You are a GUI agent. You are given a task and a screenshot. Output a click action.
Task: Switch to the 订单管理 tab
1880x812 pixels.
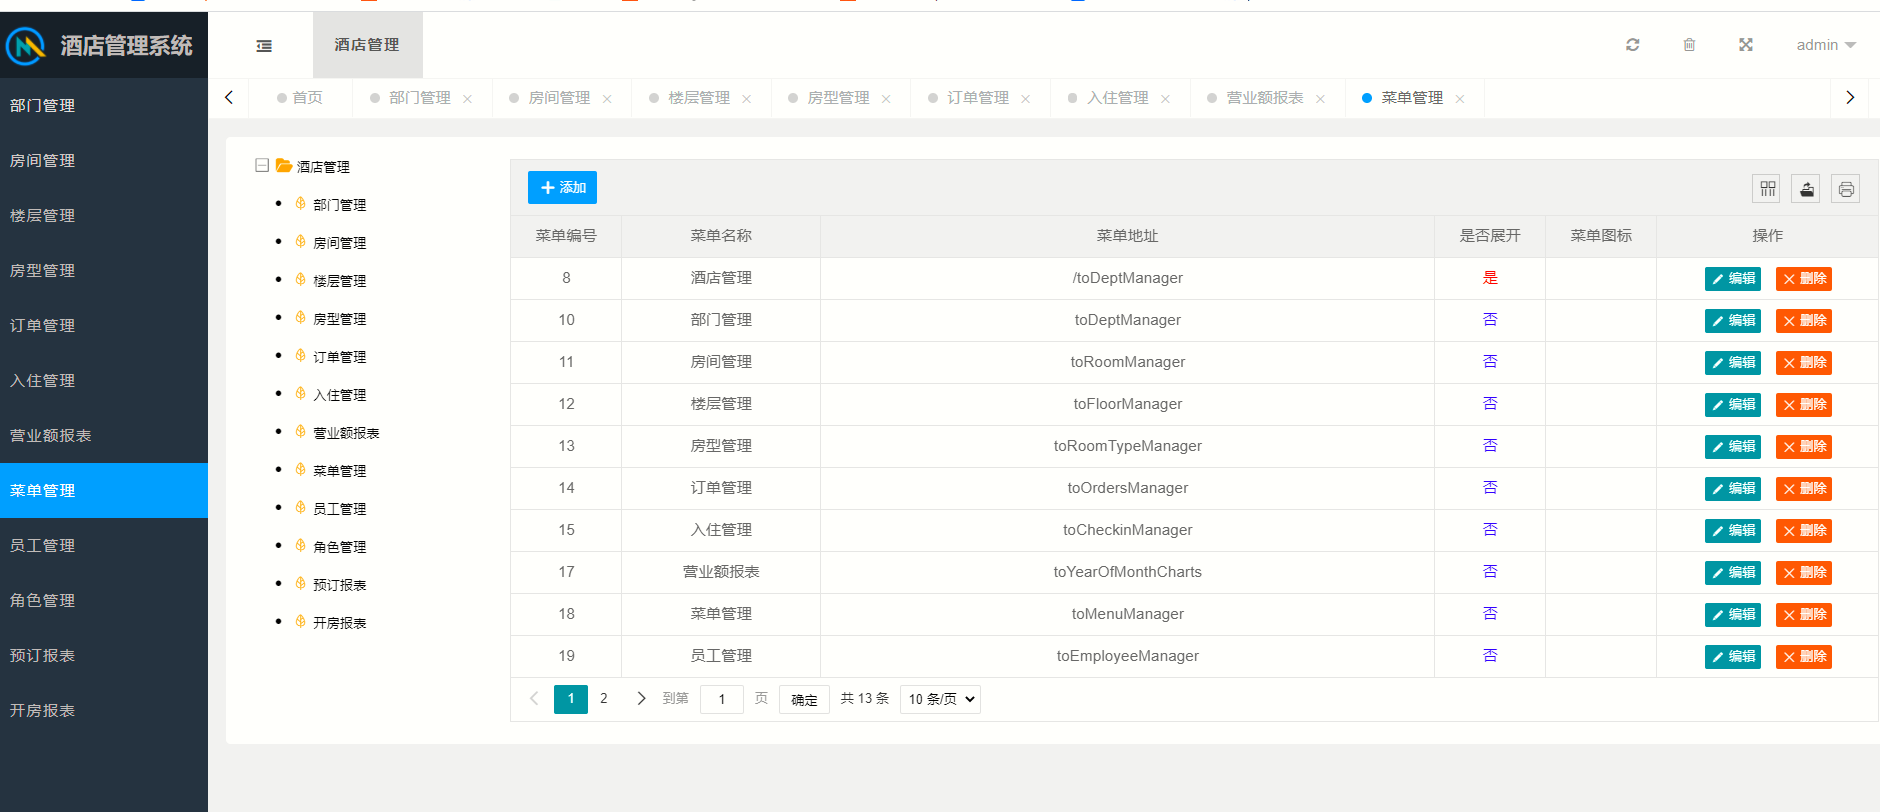[x=978, y=98]
